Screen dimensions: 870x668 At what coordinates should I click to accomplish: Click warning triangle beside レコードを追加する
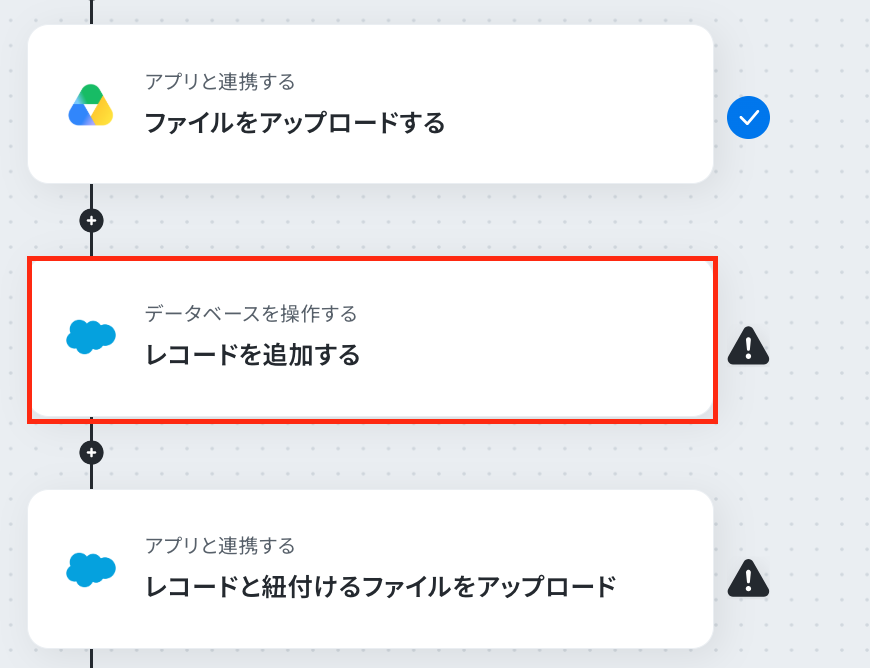748,346
